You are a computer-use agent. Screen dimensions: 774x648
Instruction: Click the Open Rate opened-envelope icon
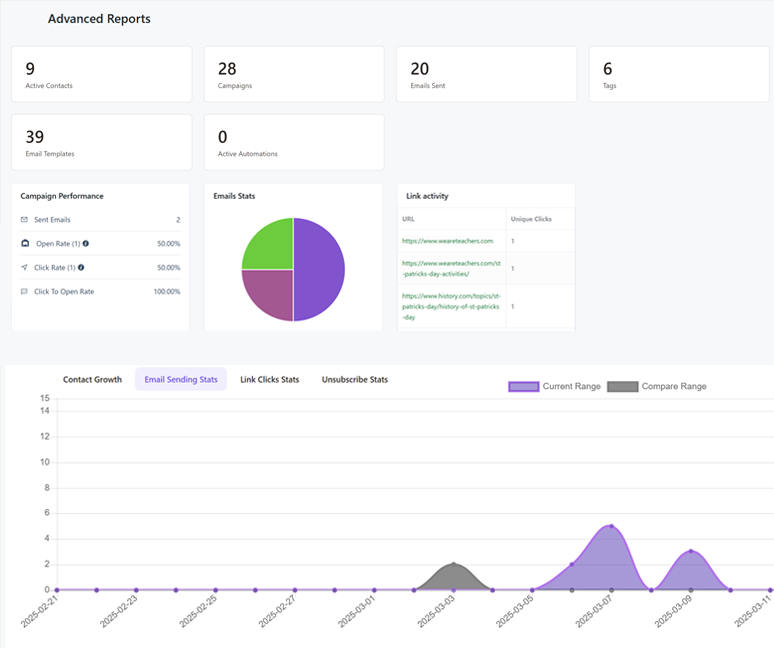point(24,243)
